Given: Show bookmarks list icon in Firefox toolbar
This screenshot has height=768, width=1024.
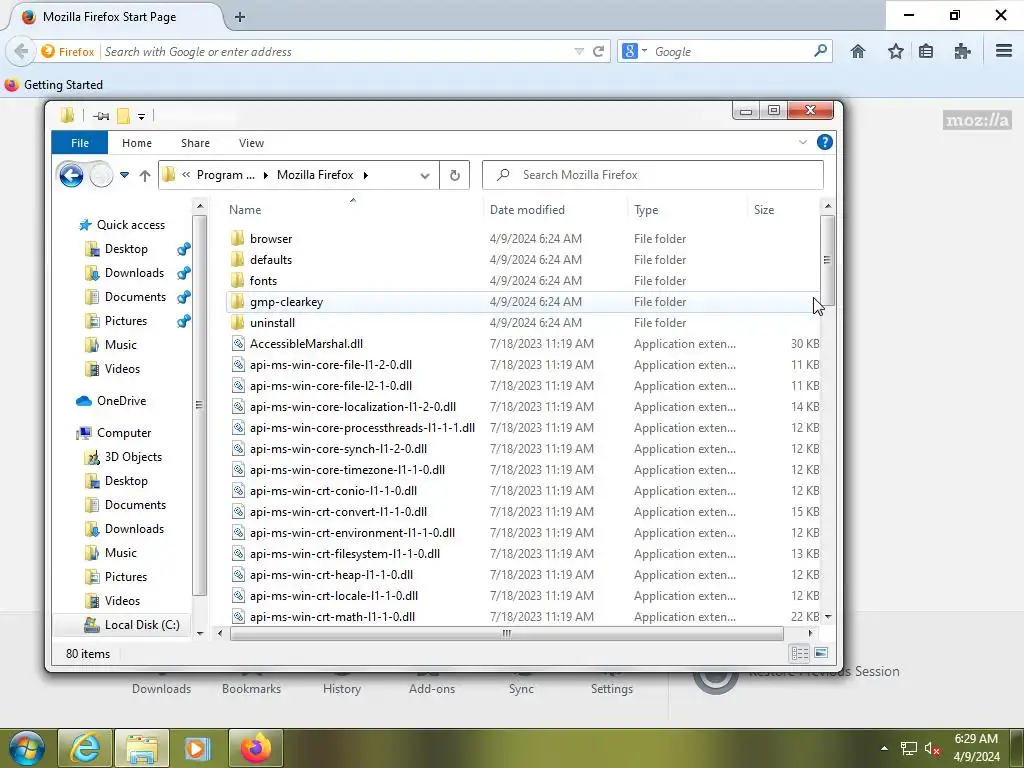Looking at the screenshot, I should coord(925,52).
